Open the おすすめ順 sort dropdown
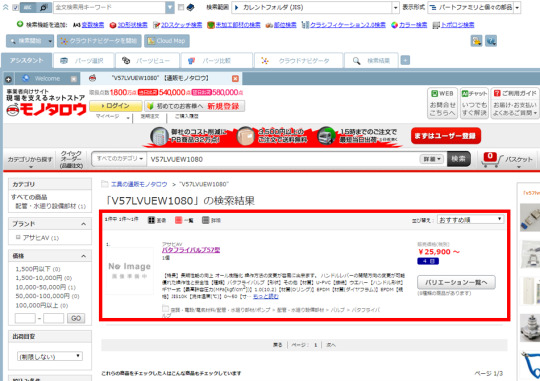 tap(470, 219)
